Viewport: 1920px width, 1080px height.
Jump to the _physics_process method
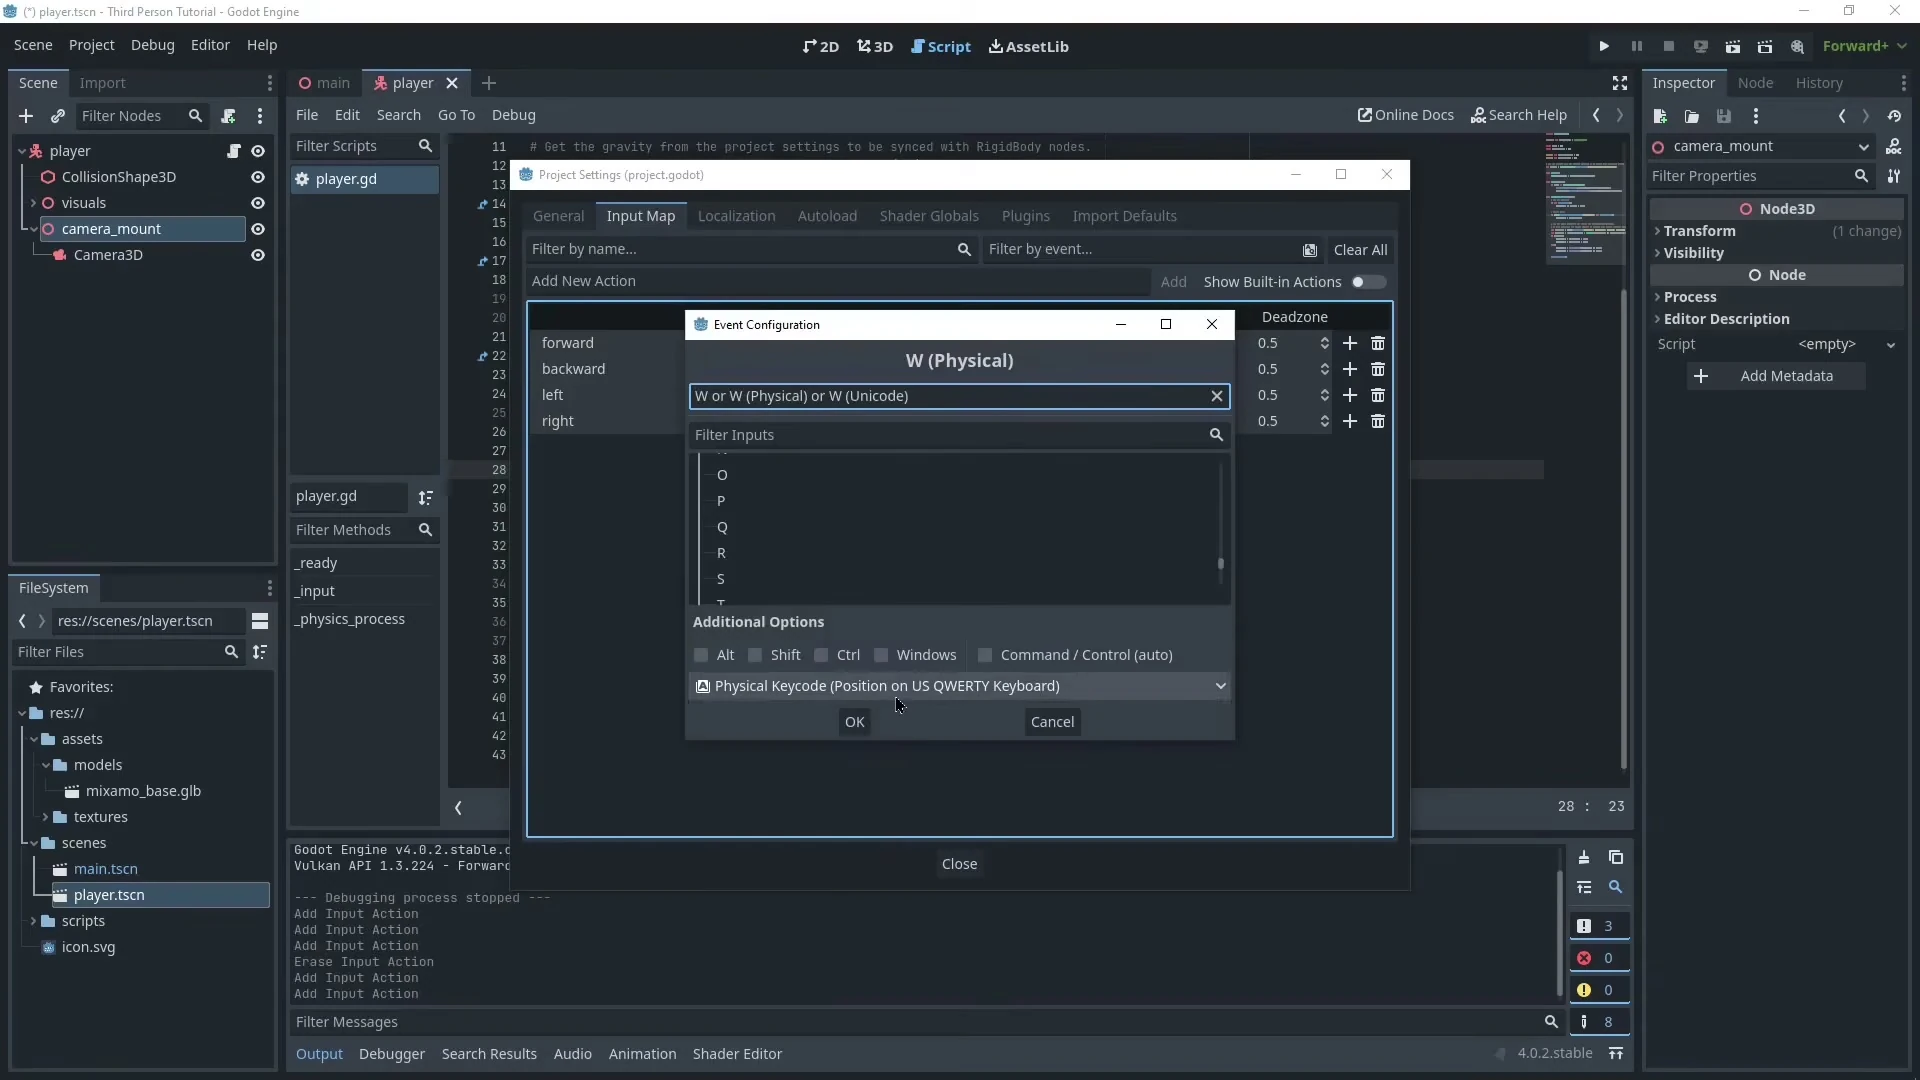pyautogui.click(x=350, y=619)
